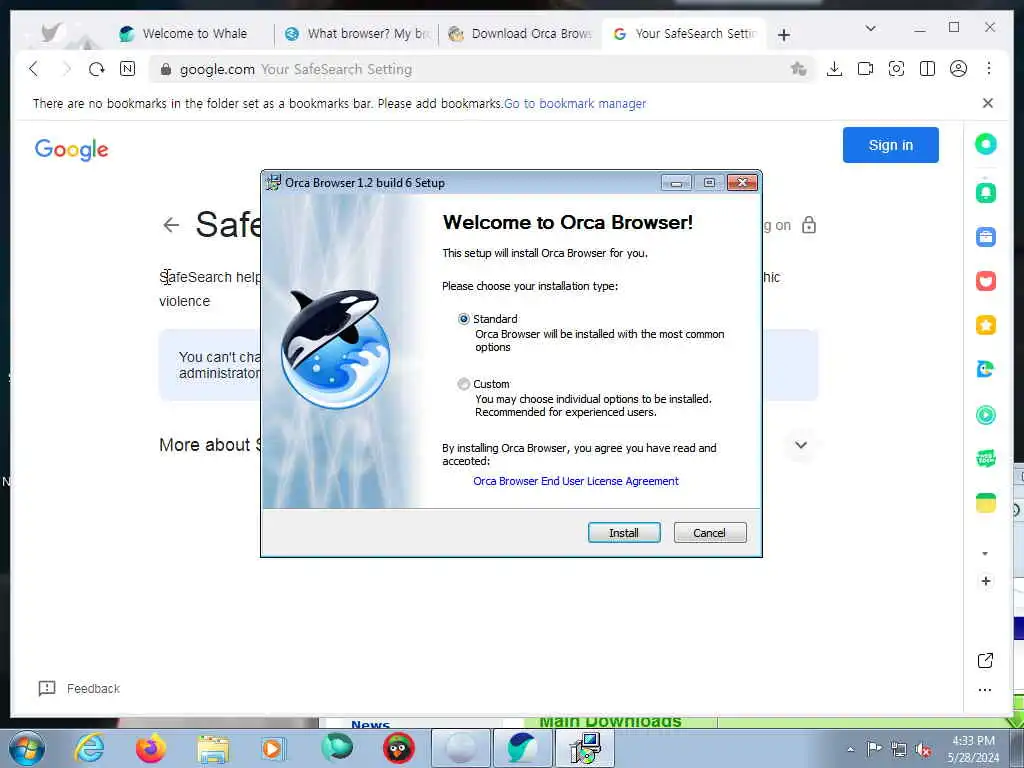Click the Install button in Orca setup
Screen dimensions: 1024x768
tap(624, 533)
